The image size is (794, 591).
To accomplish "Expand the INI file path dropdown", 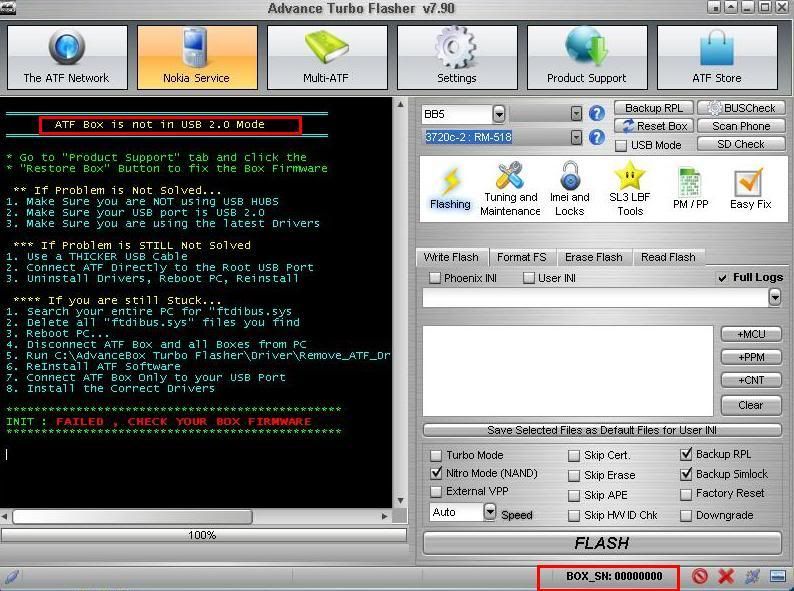I will (775, 297).
